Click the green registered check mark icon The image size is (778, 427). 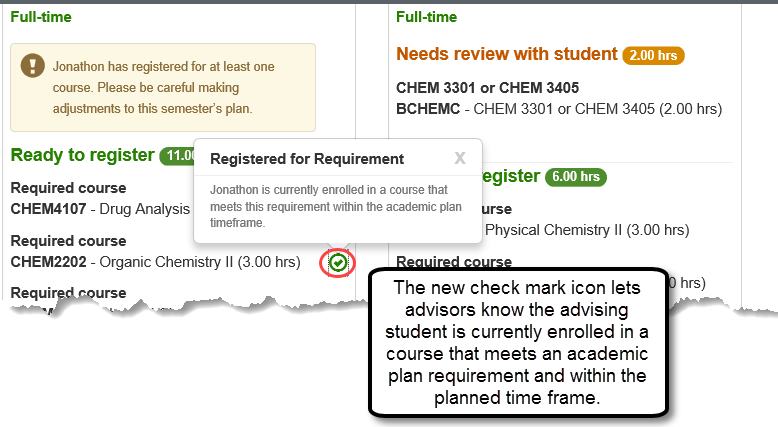(x=339, y=263)
